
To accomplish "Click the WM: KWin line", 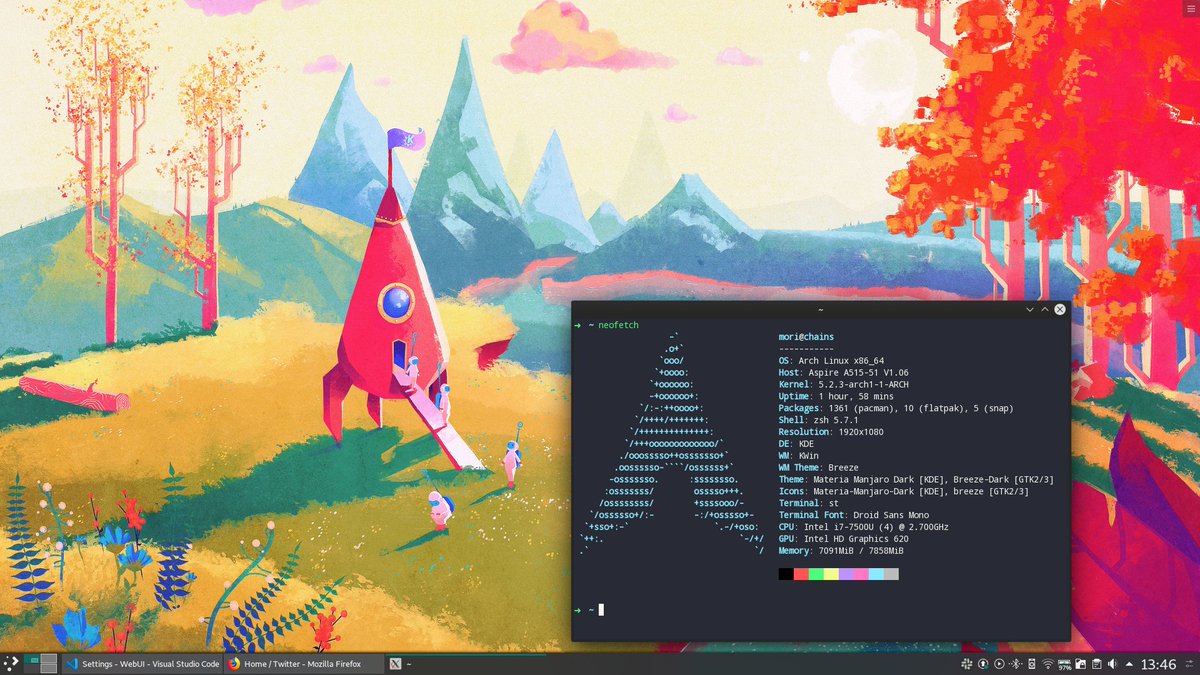I will coord(801,456).
